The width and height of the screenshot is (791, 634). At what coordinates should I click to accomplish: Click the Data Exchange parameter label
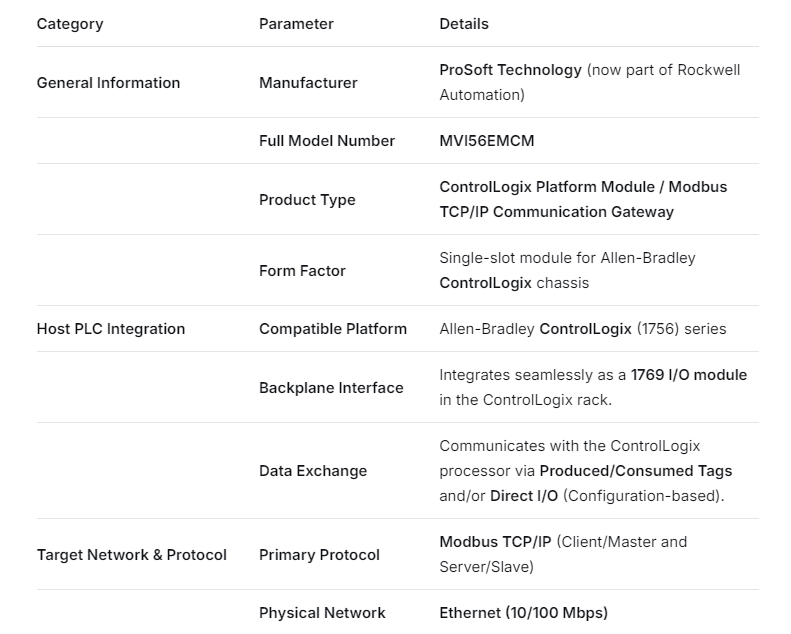[313, 471]
